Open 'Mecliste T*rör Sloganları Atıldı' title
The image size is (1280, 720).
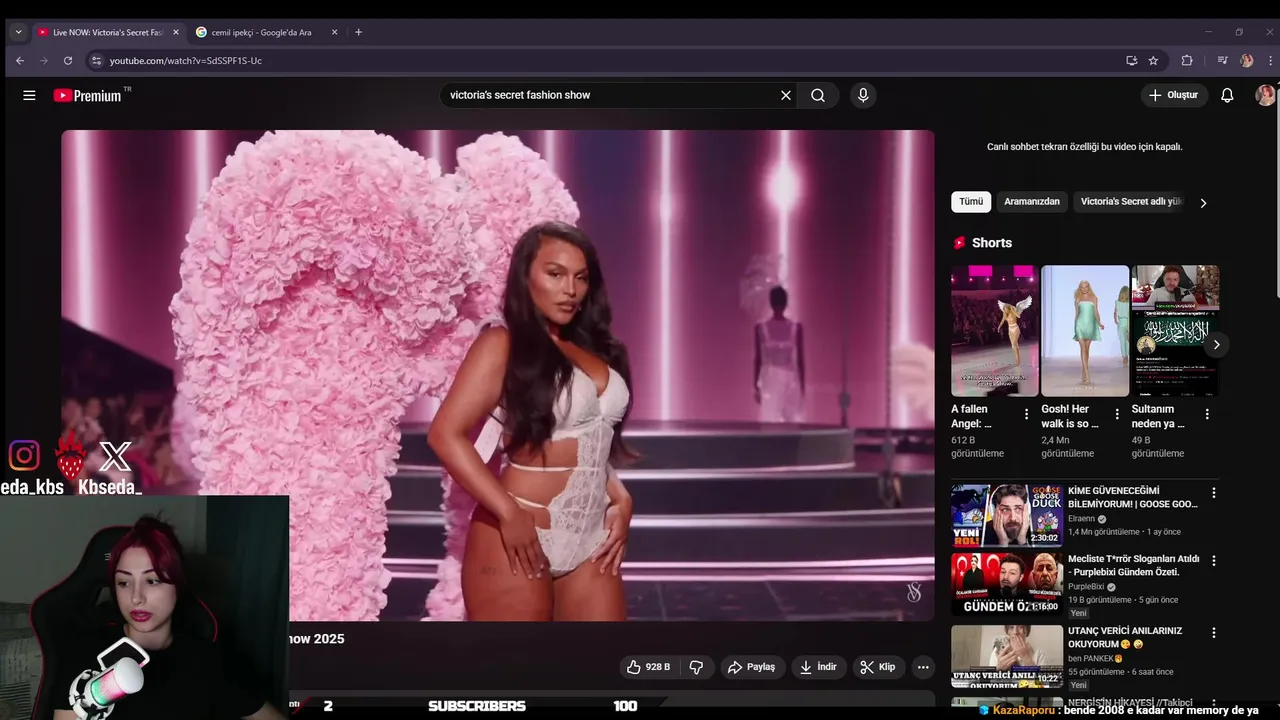tap(1133, 566)
